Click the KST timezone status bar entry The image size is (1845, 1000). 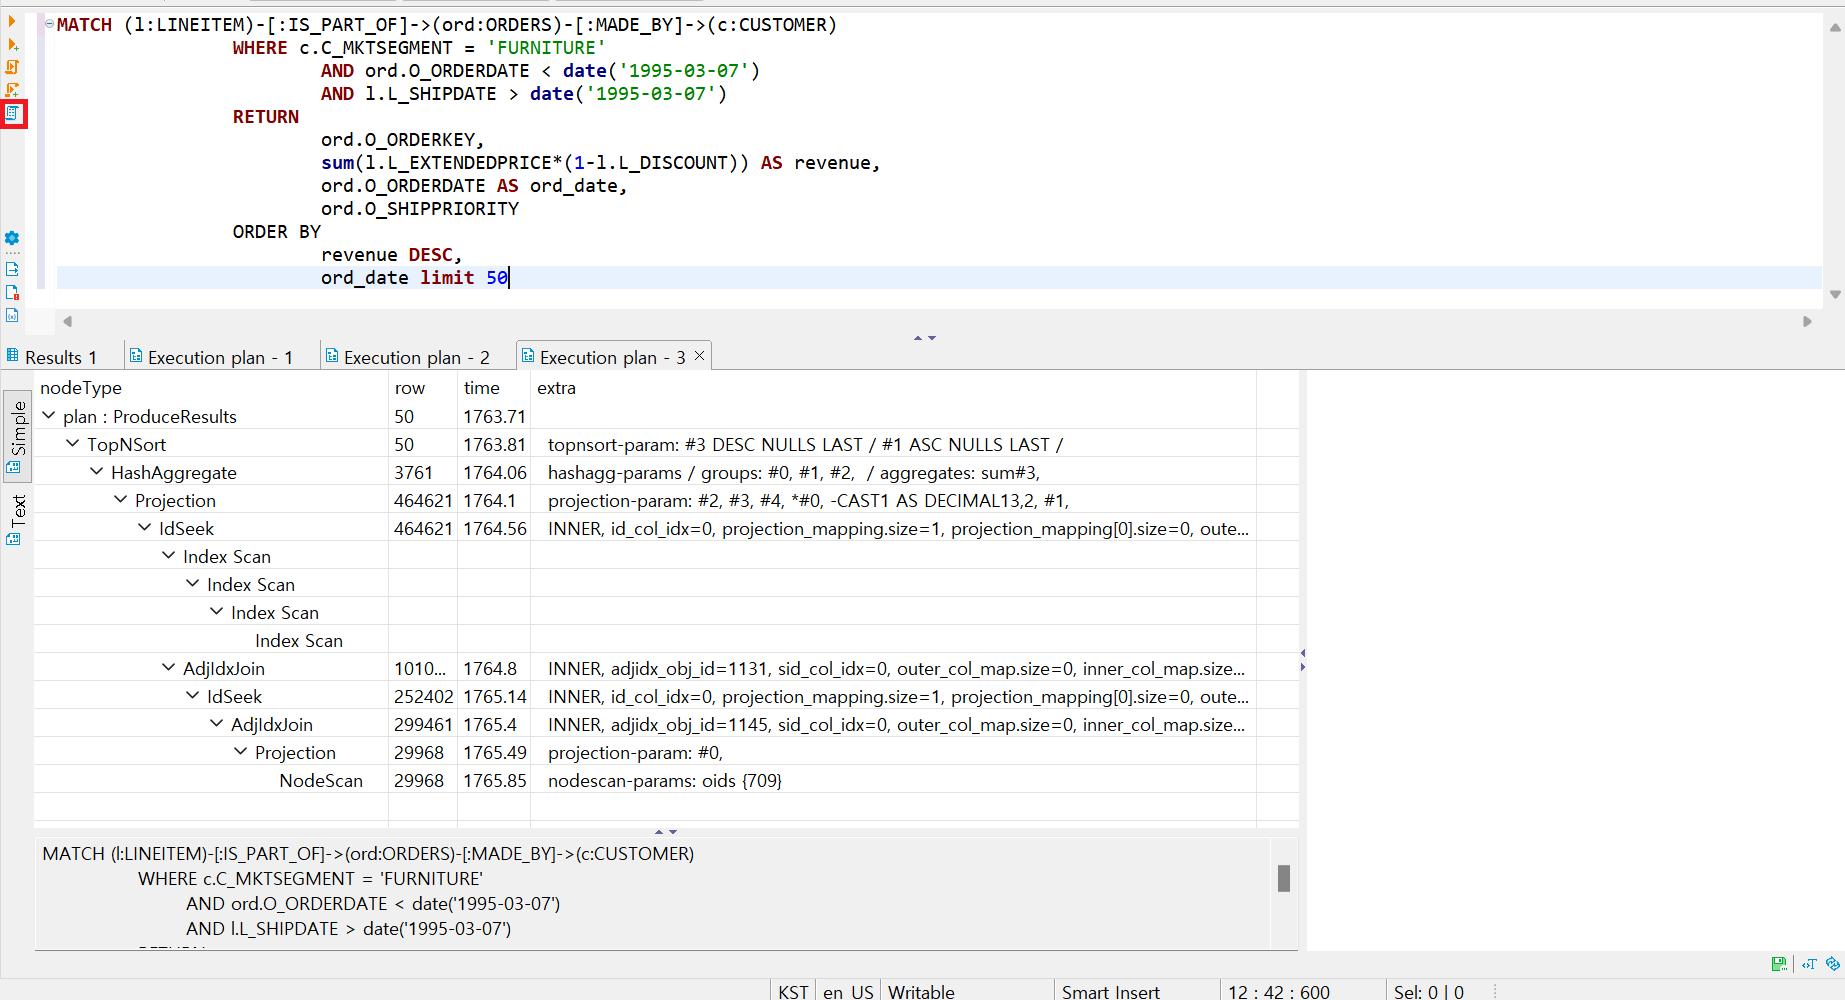[793, 991]
